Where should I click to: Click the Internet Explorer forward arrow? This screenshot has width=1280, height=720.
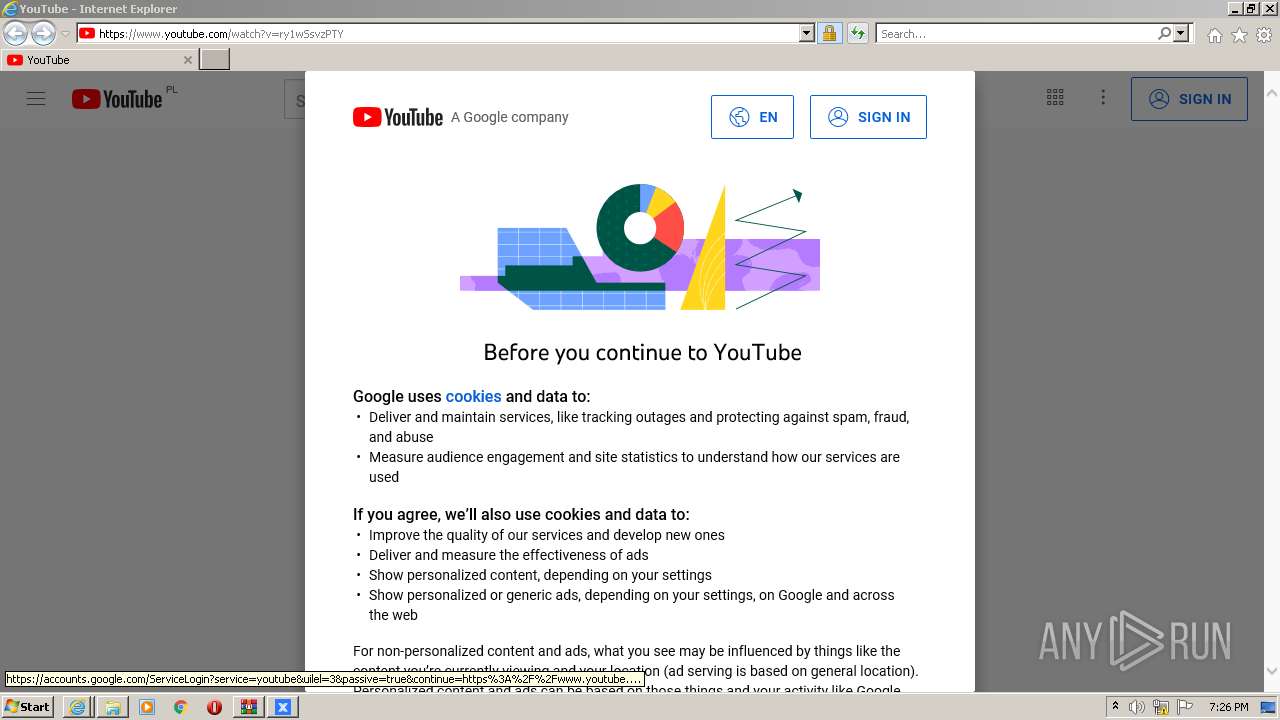[x=43, y=33]
